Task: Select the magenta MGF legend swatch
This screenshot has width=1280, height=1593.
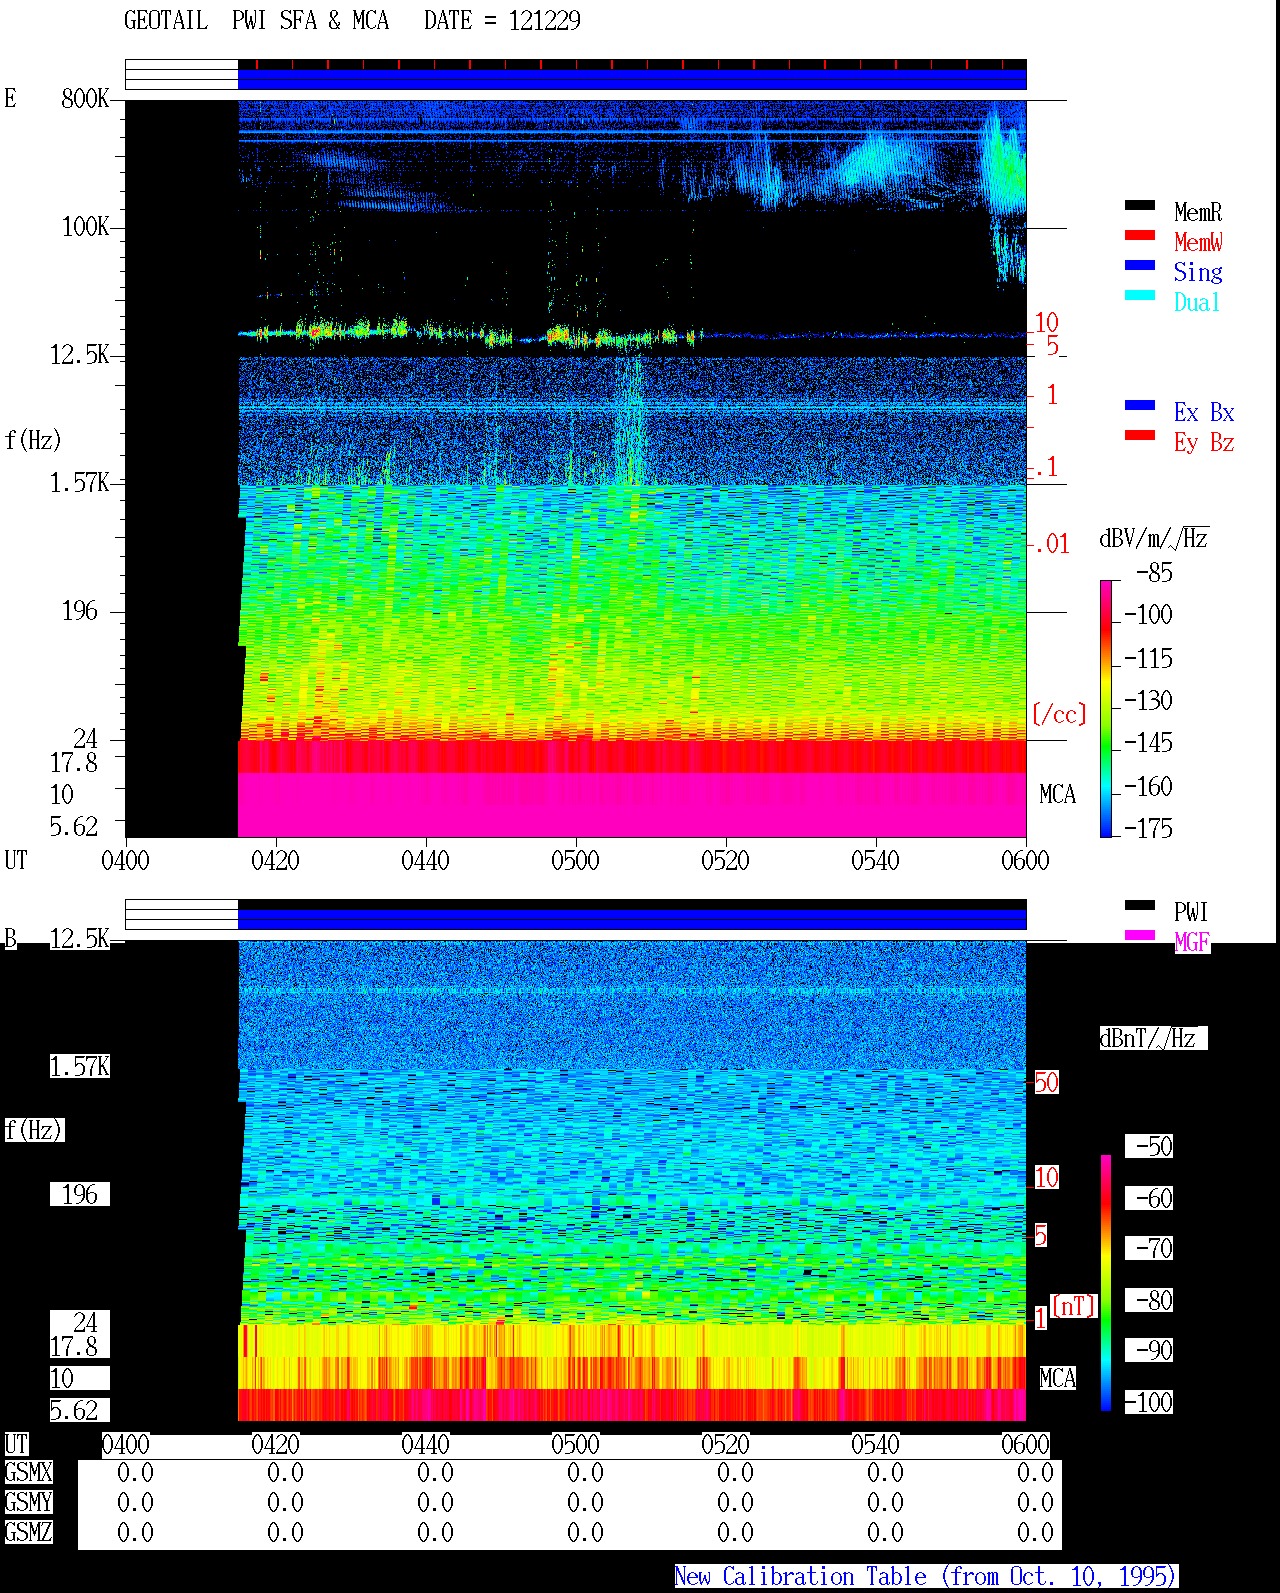Action: (x=1139, y=935)
